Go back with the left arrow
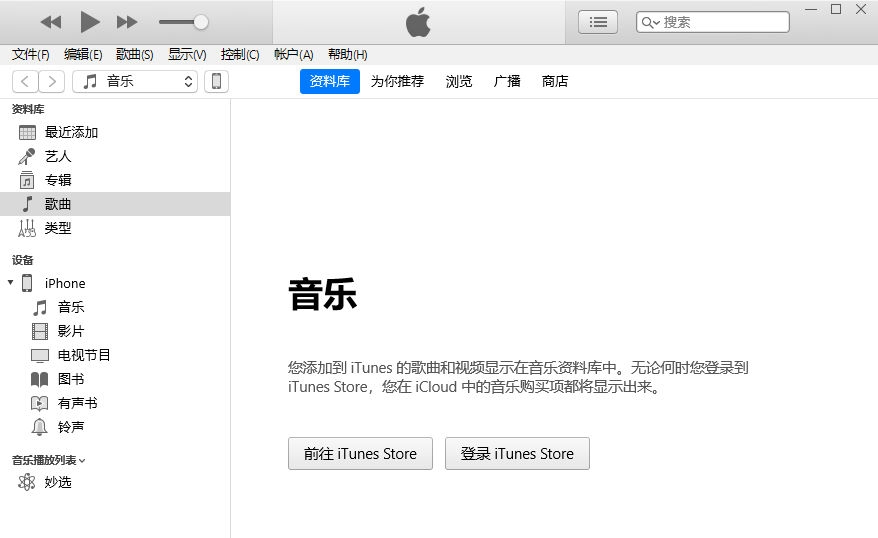878x538 pixels. pyautogui.click(x=25, y=82)
